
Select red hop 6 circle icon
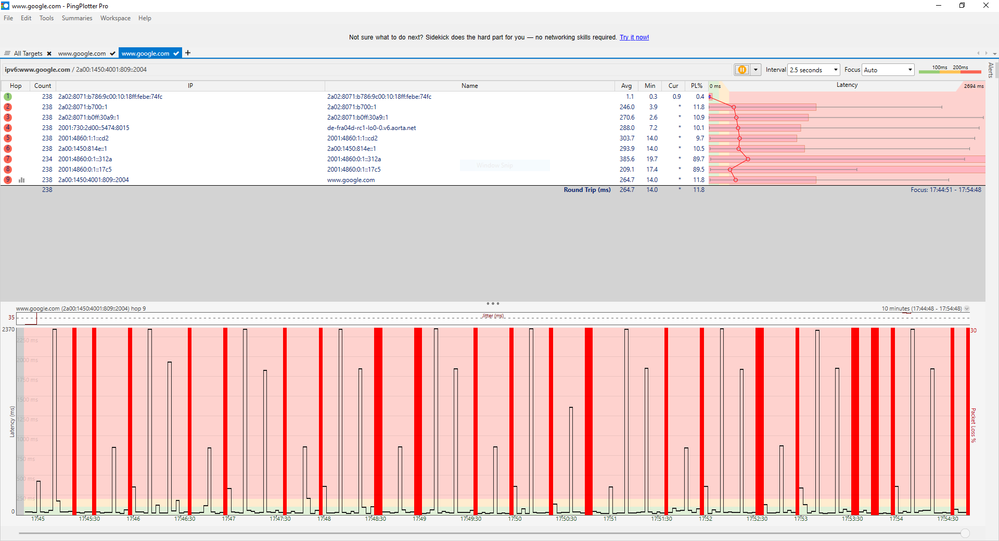[x=8, y=148]
